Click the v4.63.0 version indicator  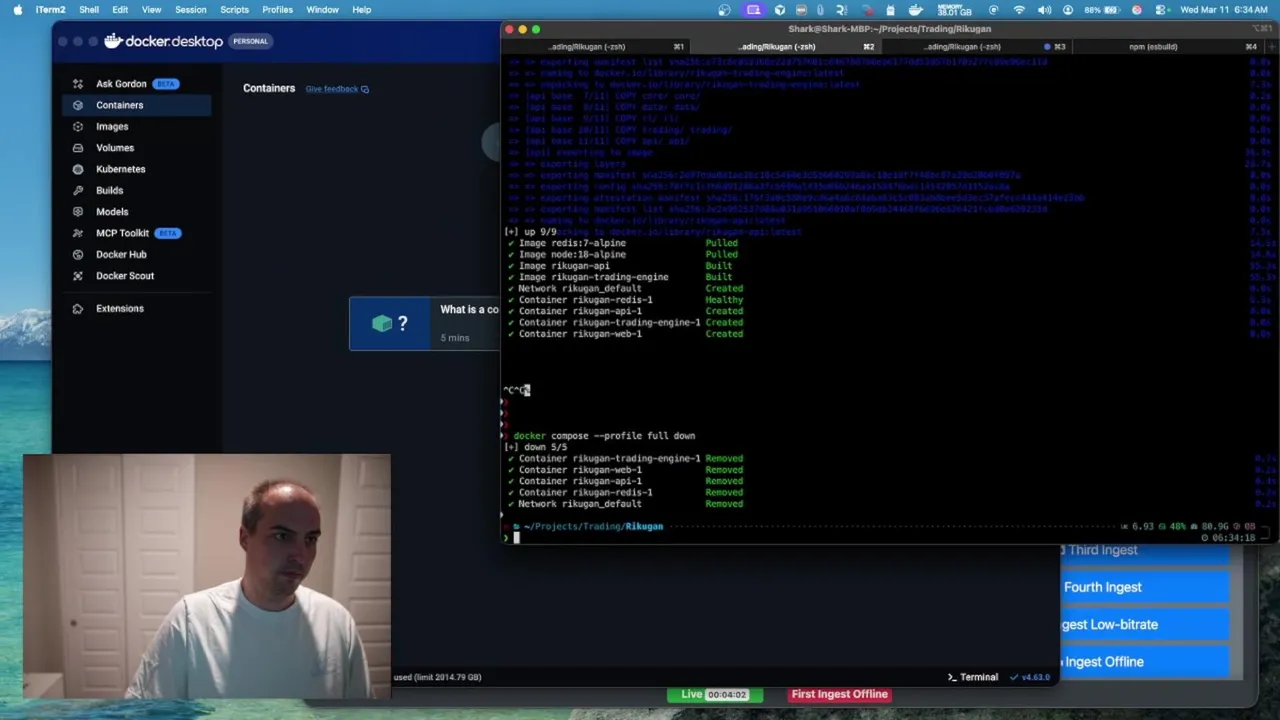click(1031, 677)
